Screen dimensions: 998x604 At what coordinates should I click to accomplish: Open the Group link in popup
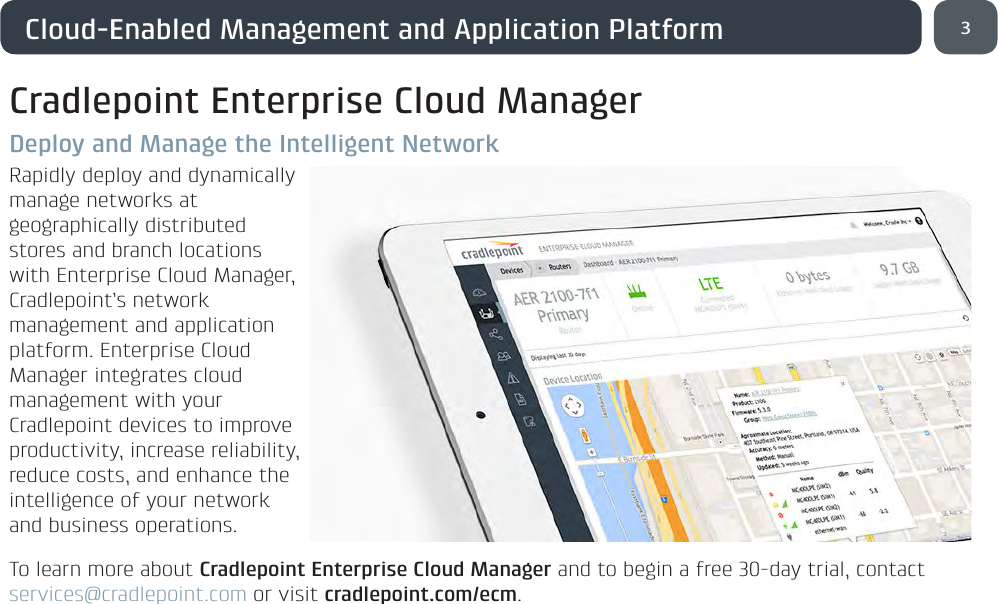789,416
